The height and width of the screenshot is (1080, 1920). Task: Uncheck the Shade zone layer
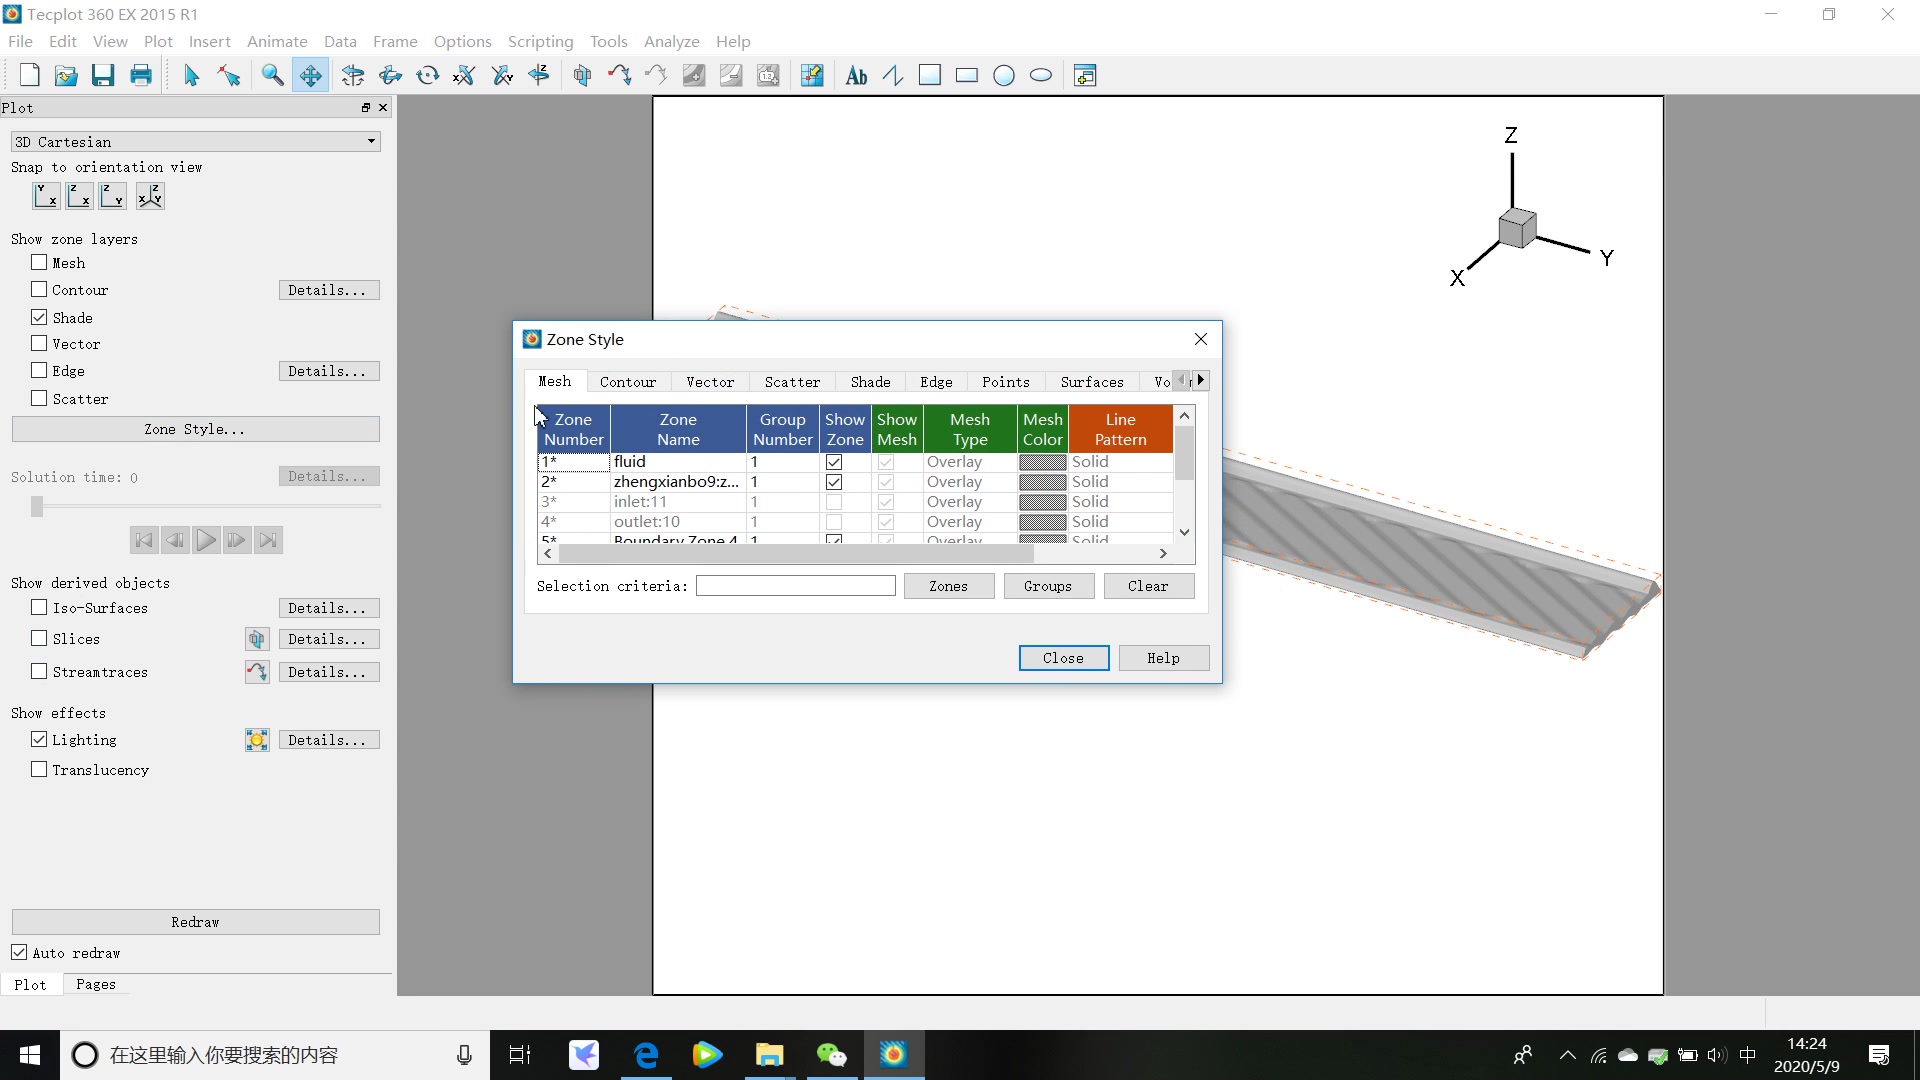pos(39,317)
